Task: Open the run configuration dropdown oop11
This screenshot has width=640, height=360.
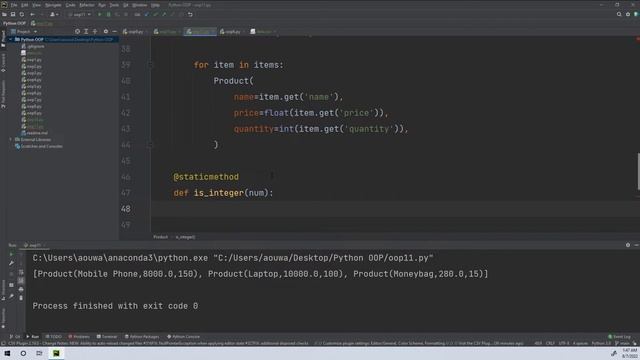Action: click(x=80, y=14)
